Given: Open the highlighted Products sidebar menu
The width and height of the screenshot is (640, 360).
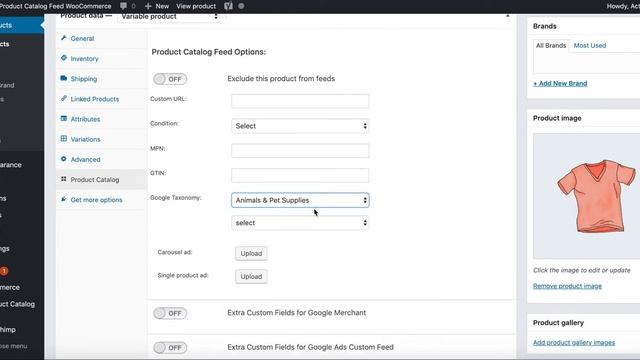Looking at the screenshot, I should [22, 25].
